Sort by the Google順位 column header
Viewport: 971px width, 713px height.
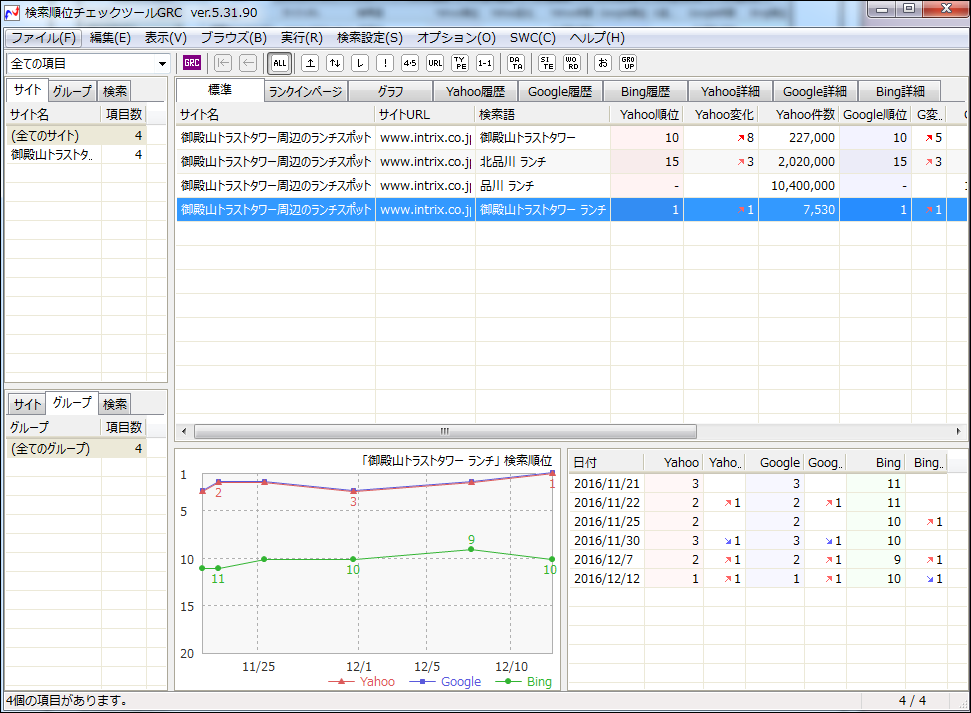875,115
